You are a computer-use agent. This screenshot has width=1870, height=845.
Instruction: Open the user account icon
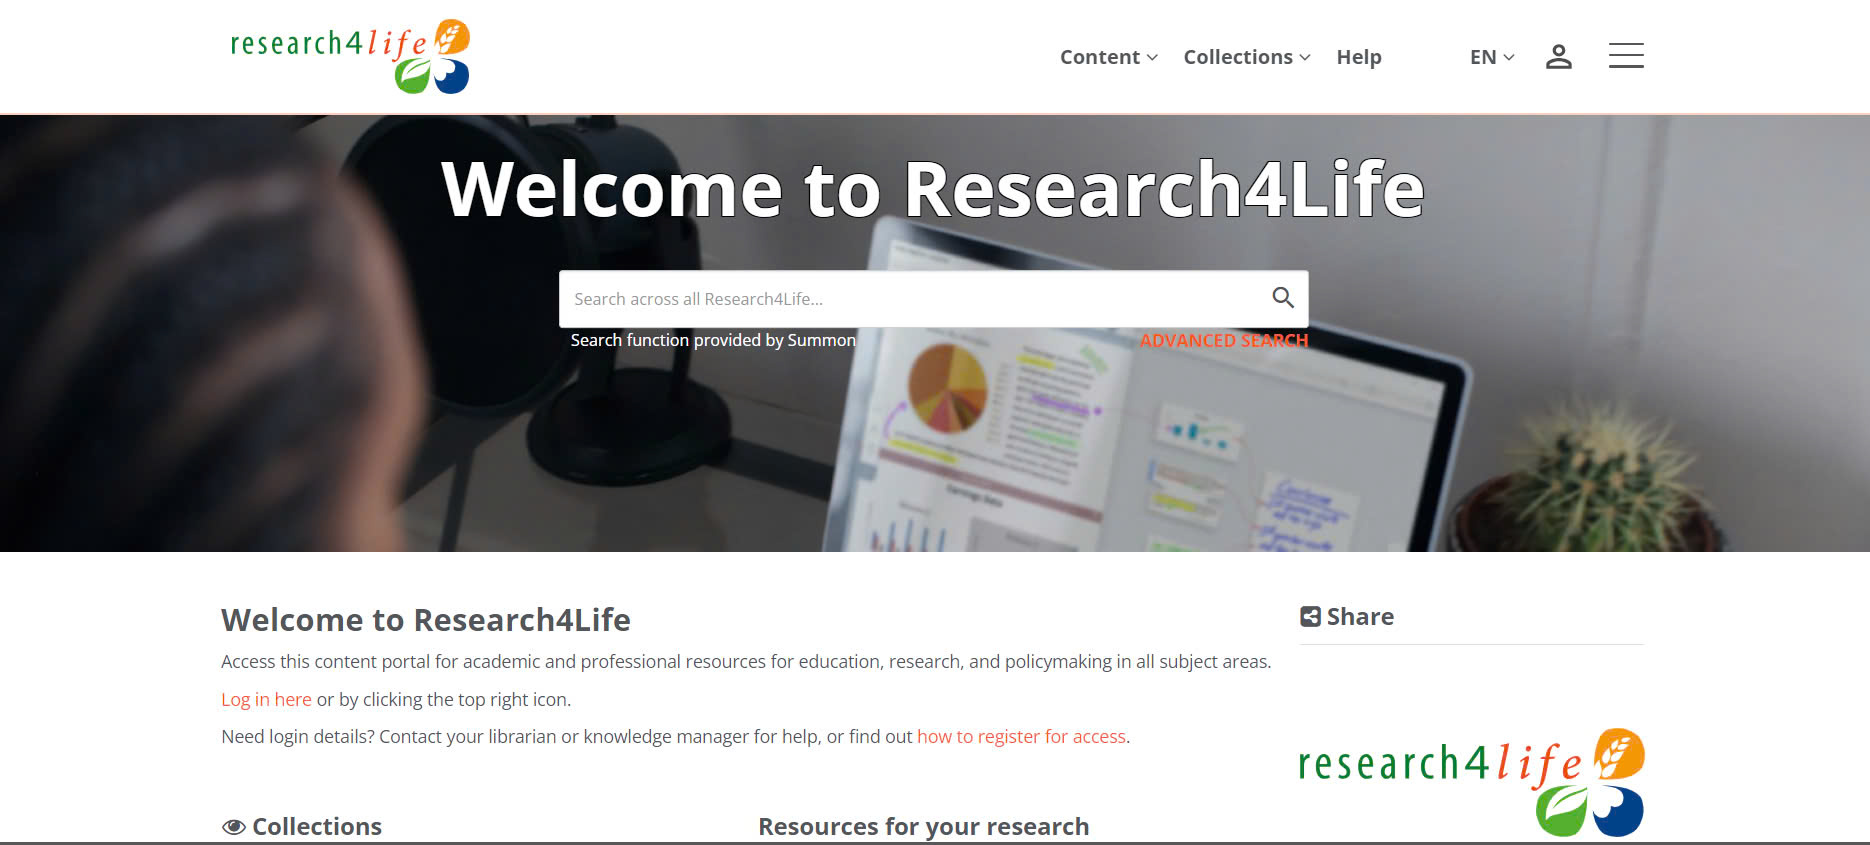1559,56
